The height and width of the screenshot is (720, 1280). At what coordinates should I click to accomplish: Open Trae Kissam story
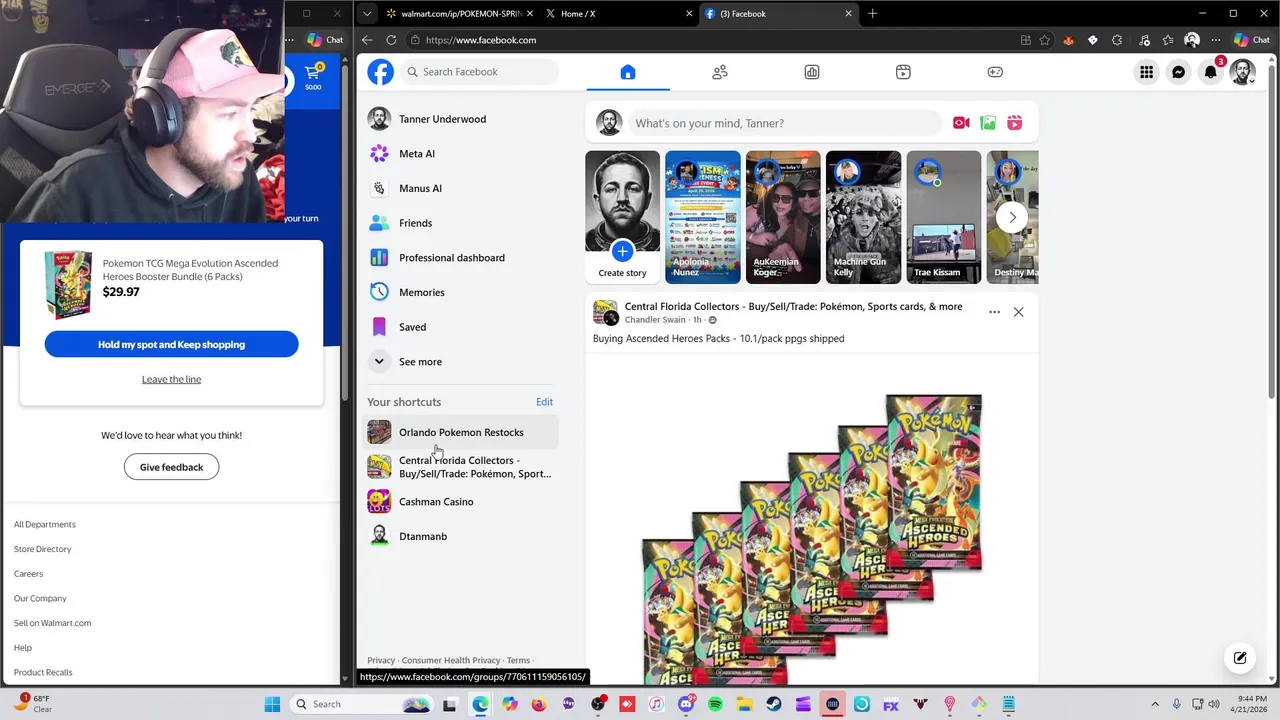pyautogui.click(x=944, y=217)
